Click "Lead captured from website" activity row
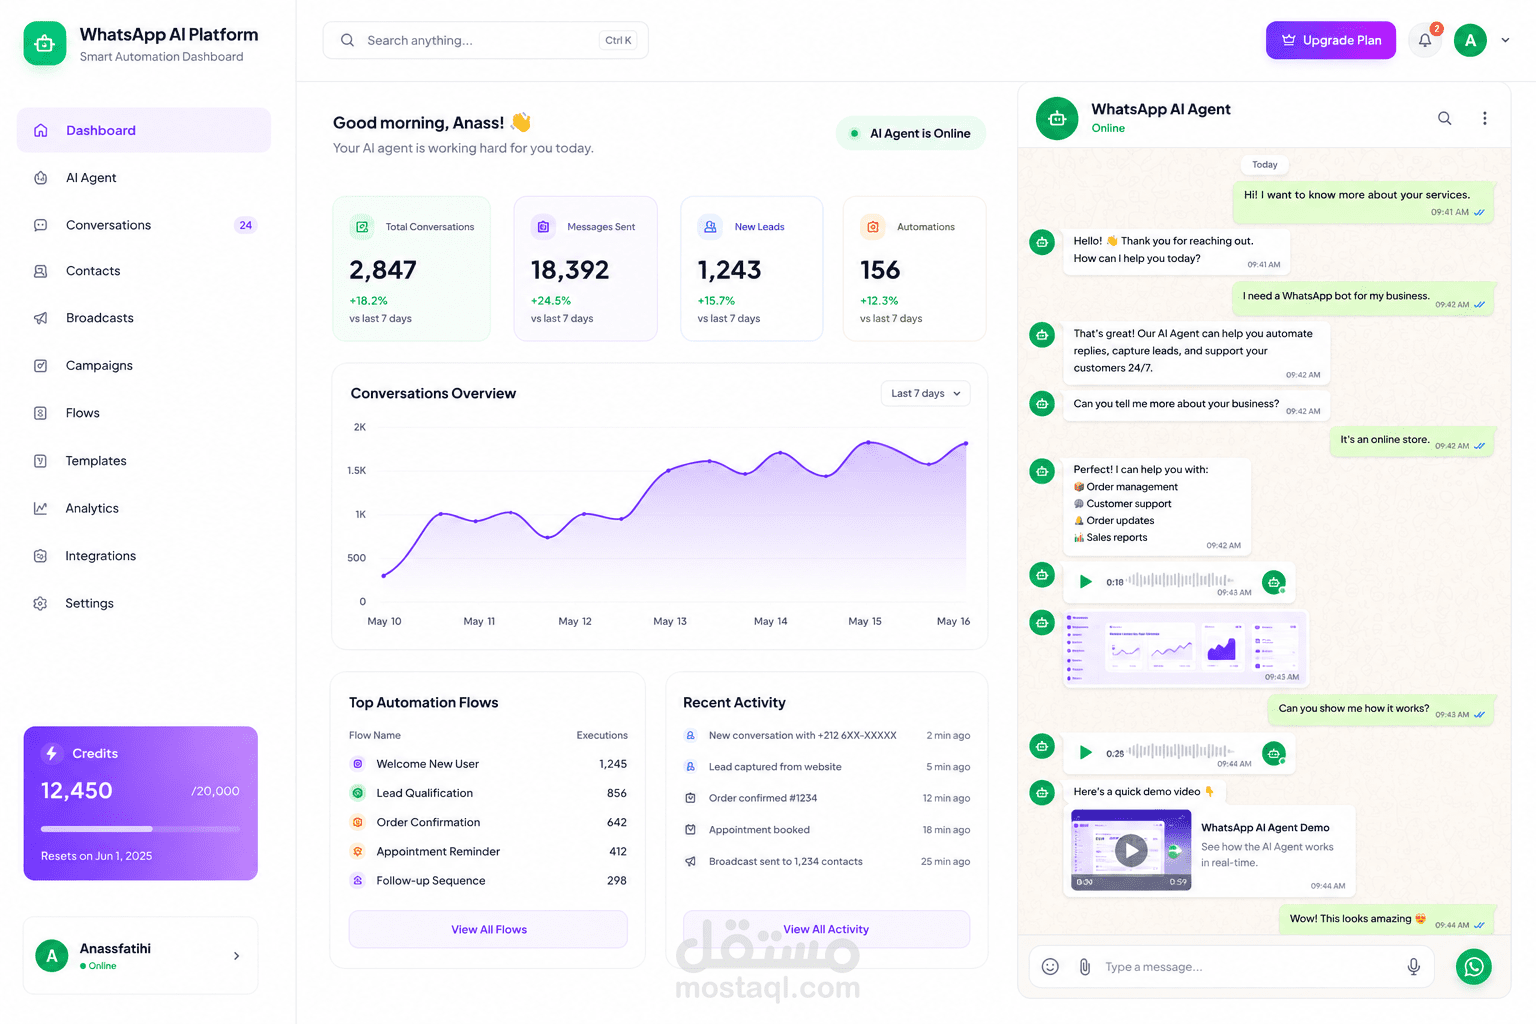 [x=826, y=767]
